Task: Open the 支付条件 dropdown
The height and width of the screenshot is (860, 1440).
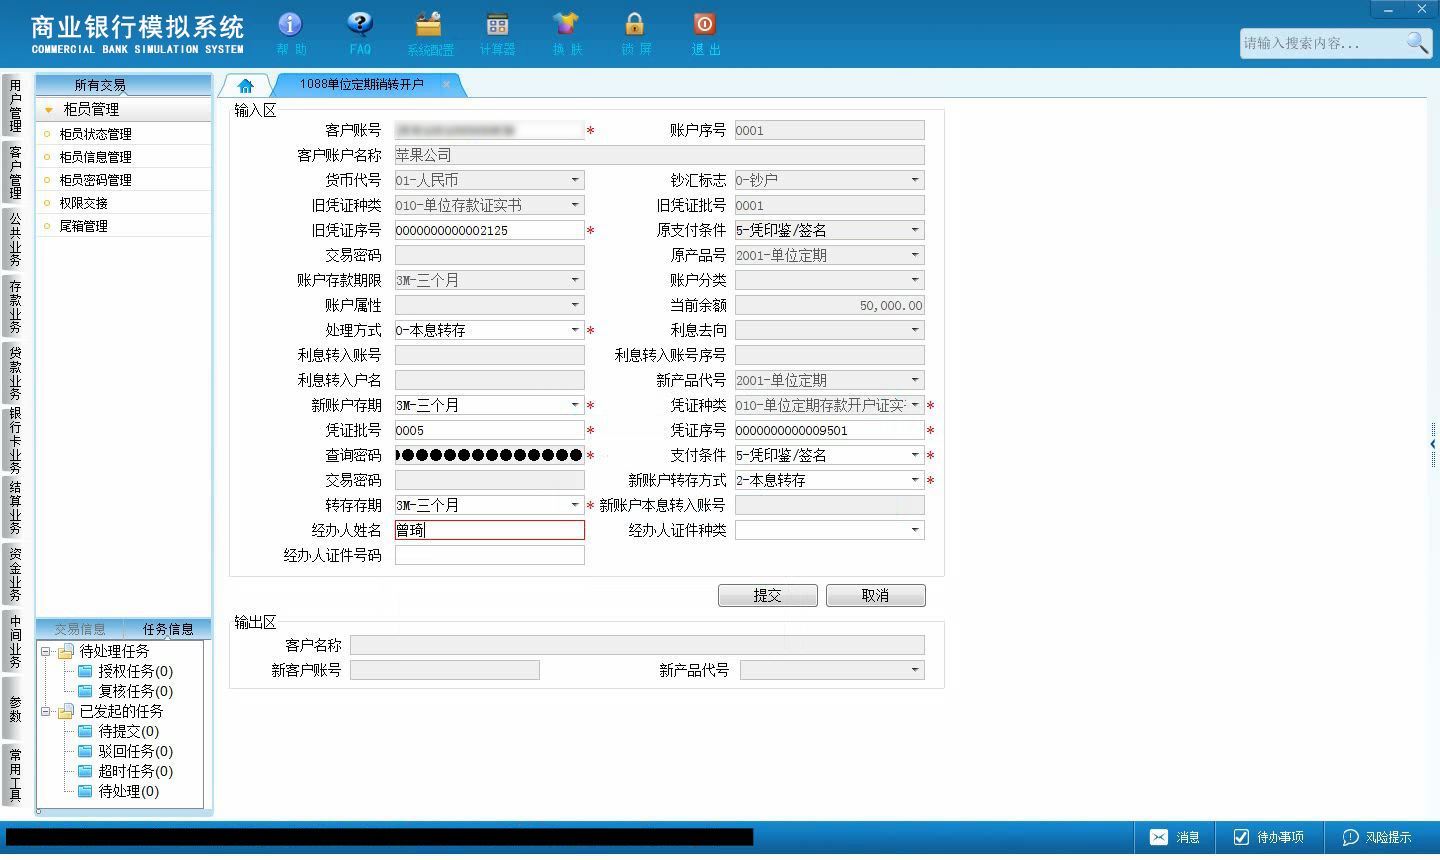Action: coord(914,455)
